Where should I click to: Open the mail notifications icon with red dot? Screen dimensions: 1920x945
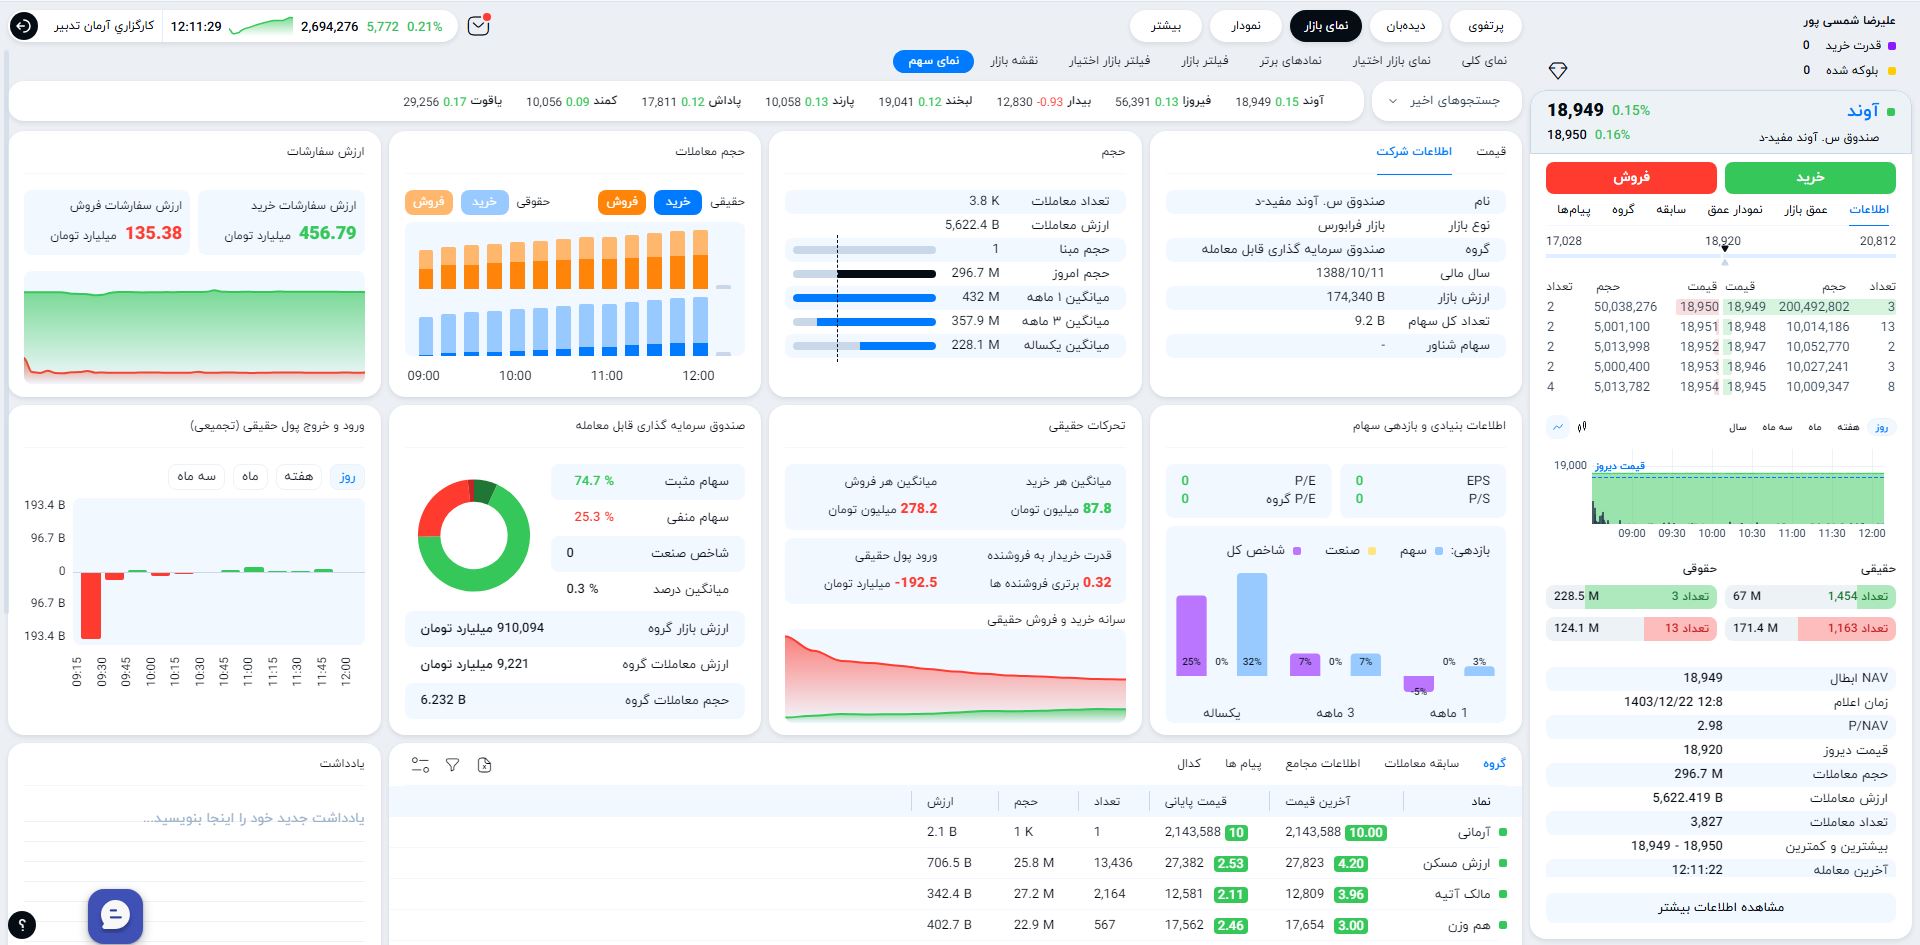479,26
